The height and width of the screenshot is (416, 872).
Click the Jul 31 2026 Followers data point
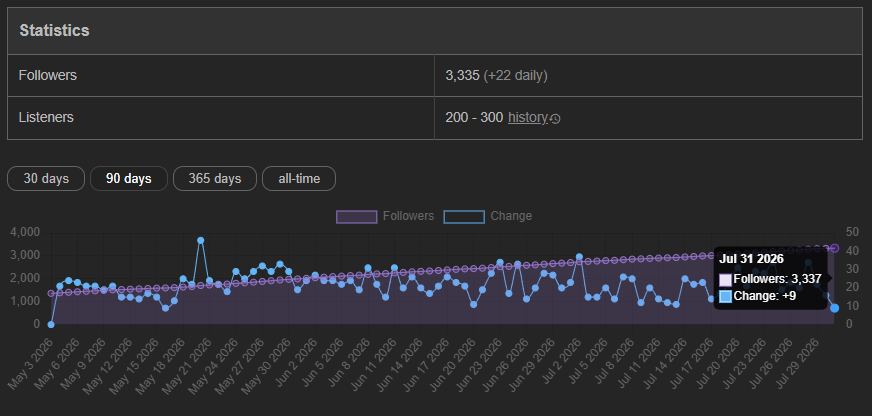[834, 248]
